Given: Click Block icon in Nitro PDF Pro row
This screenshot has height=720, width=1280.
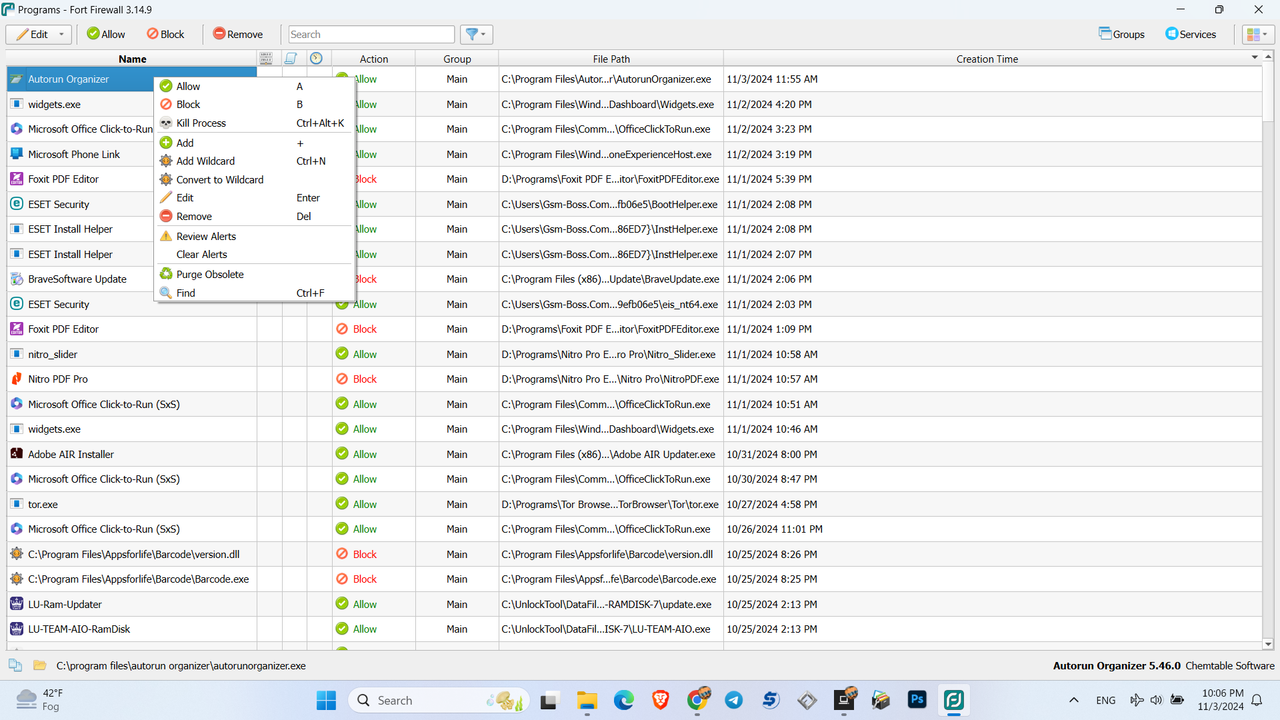Looking at the screenshot, I should pos(342,379).
